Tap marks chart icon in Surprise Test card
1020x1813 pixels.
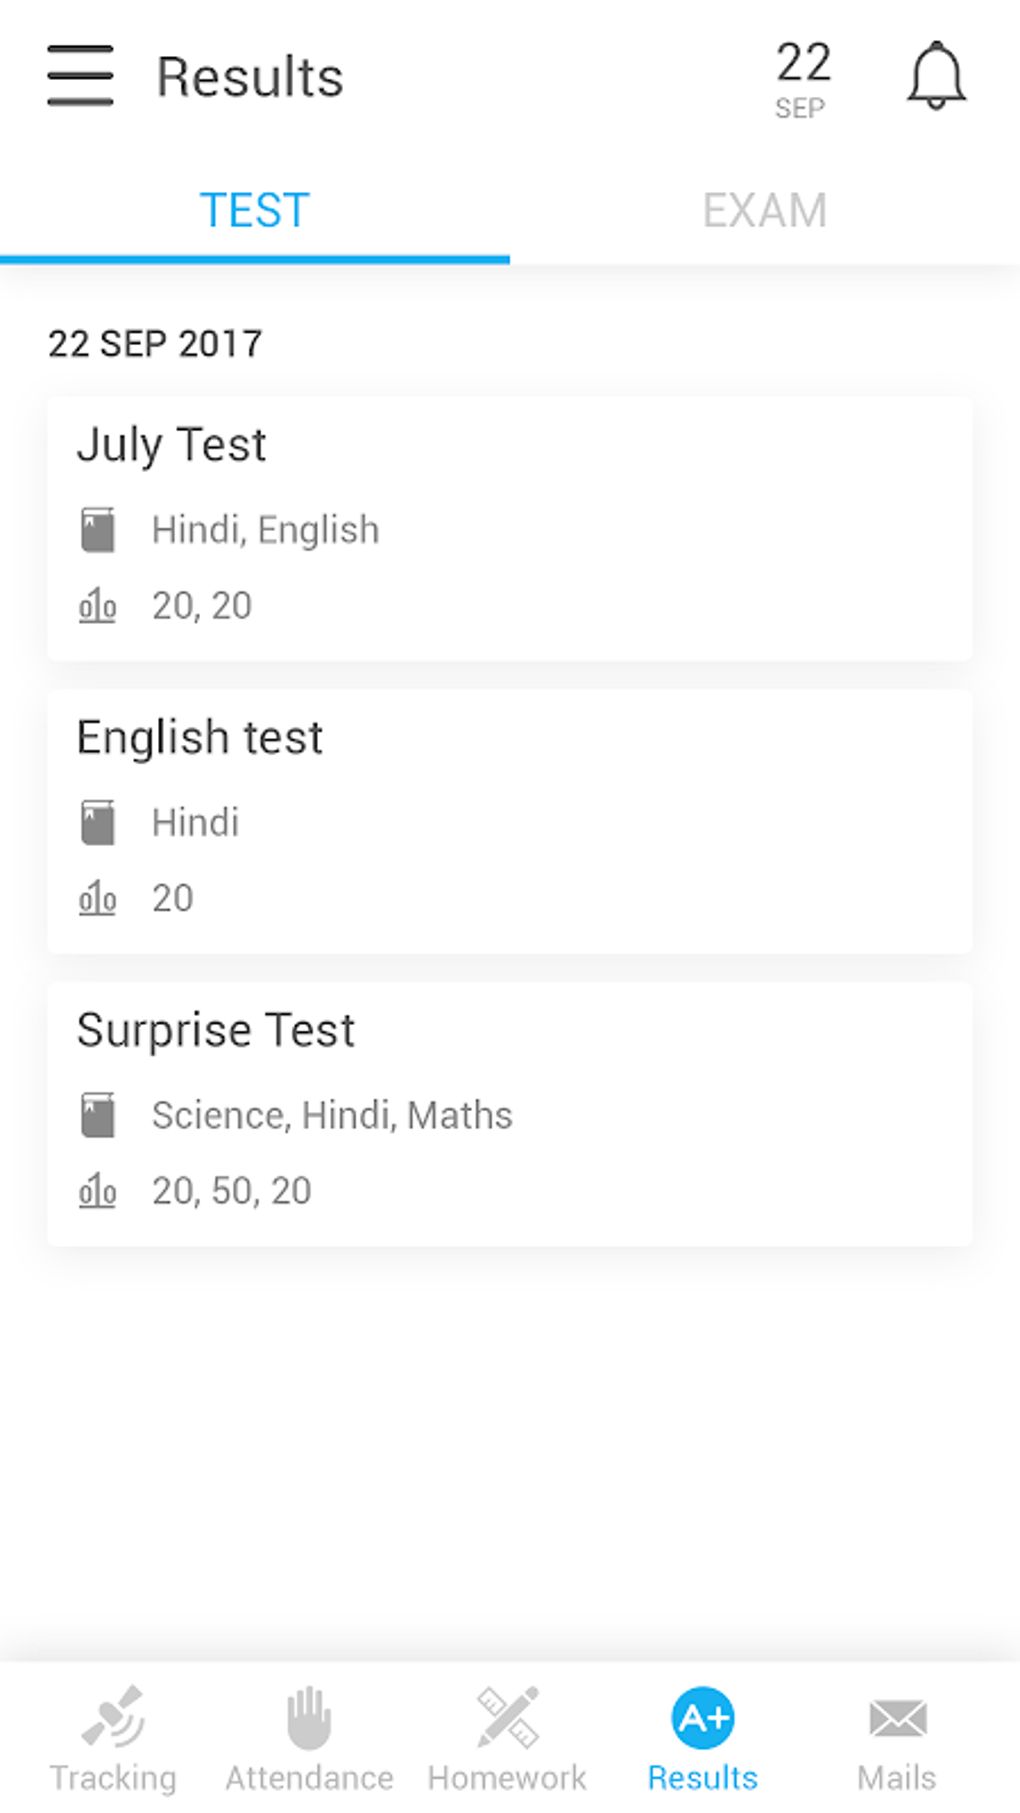98,1191
